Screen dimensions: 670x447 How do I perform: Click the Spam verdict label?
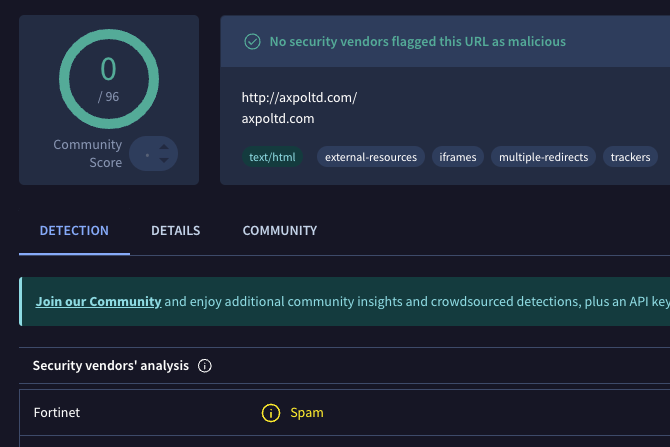(x=307, y=413)
